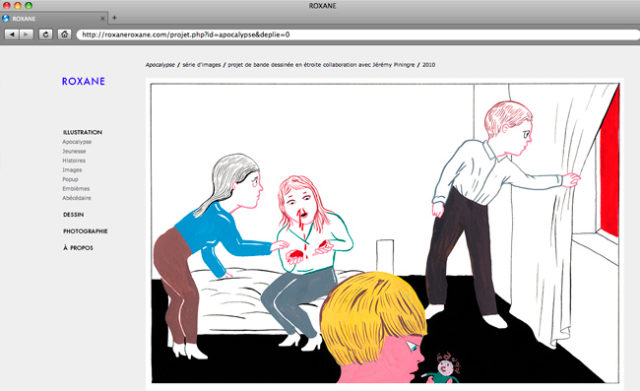Open the ILLUSTRATION menu section

coord(82,132)
